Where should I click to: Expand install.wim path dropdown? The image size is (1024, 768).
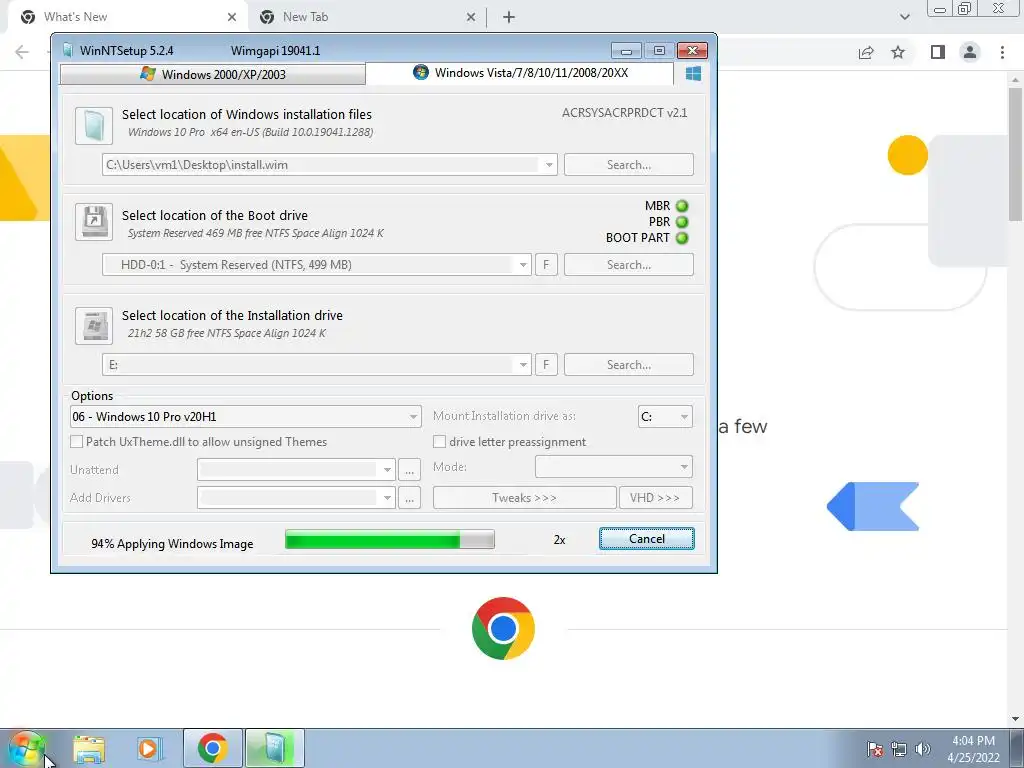click(x=549, y=165)
